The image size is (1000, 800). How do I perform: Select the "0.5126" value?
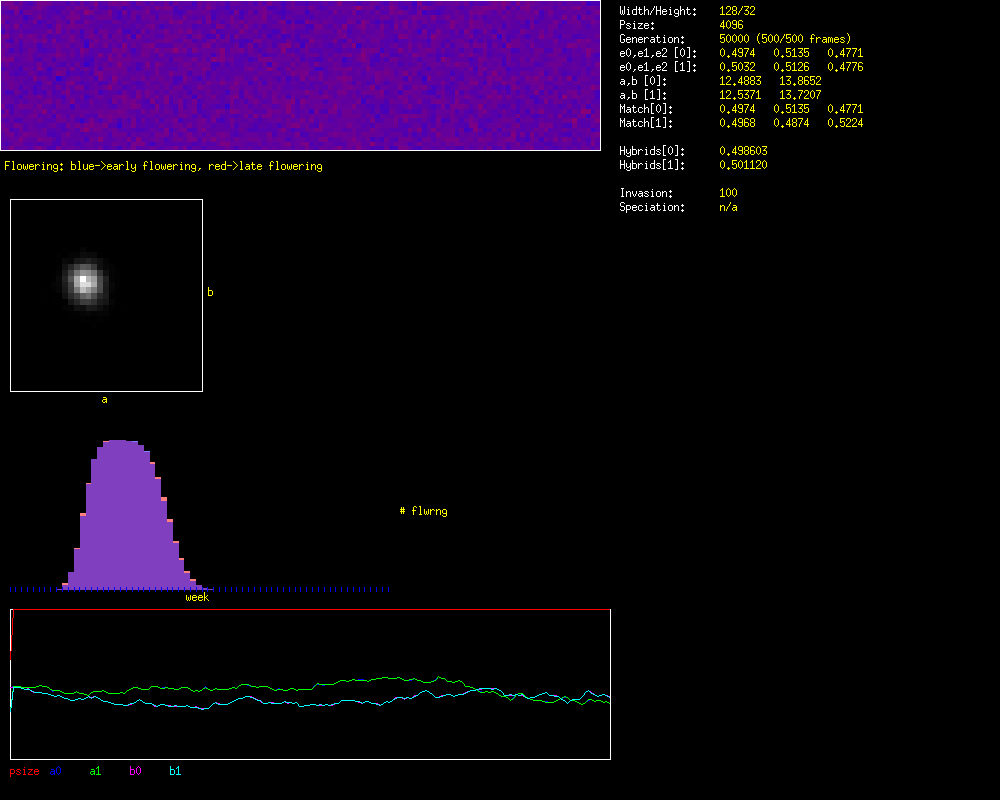tap(791, 68)
